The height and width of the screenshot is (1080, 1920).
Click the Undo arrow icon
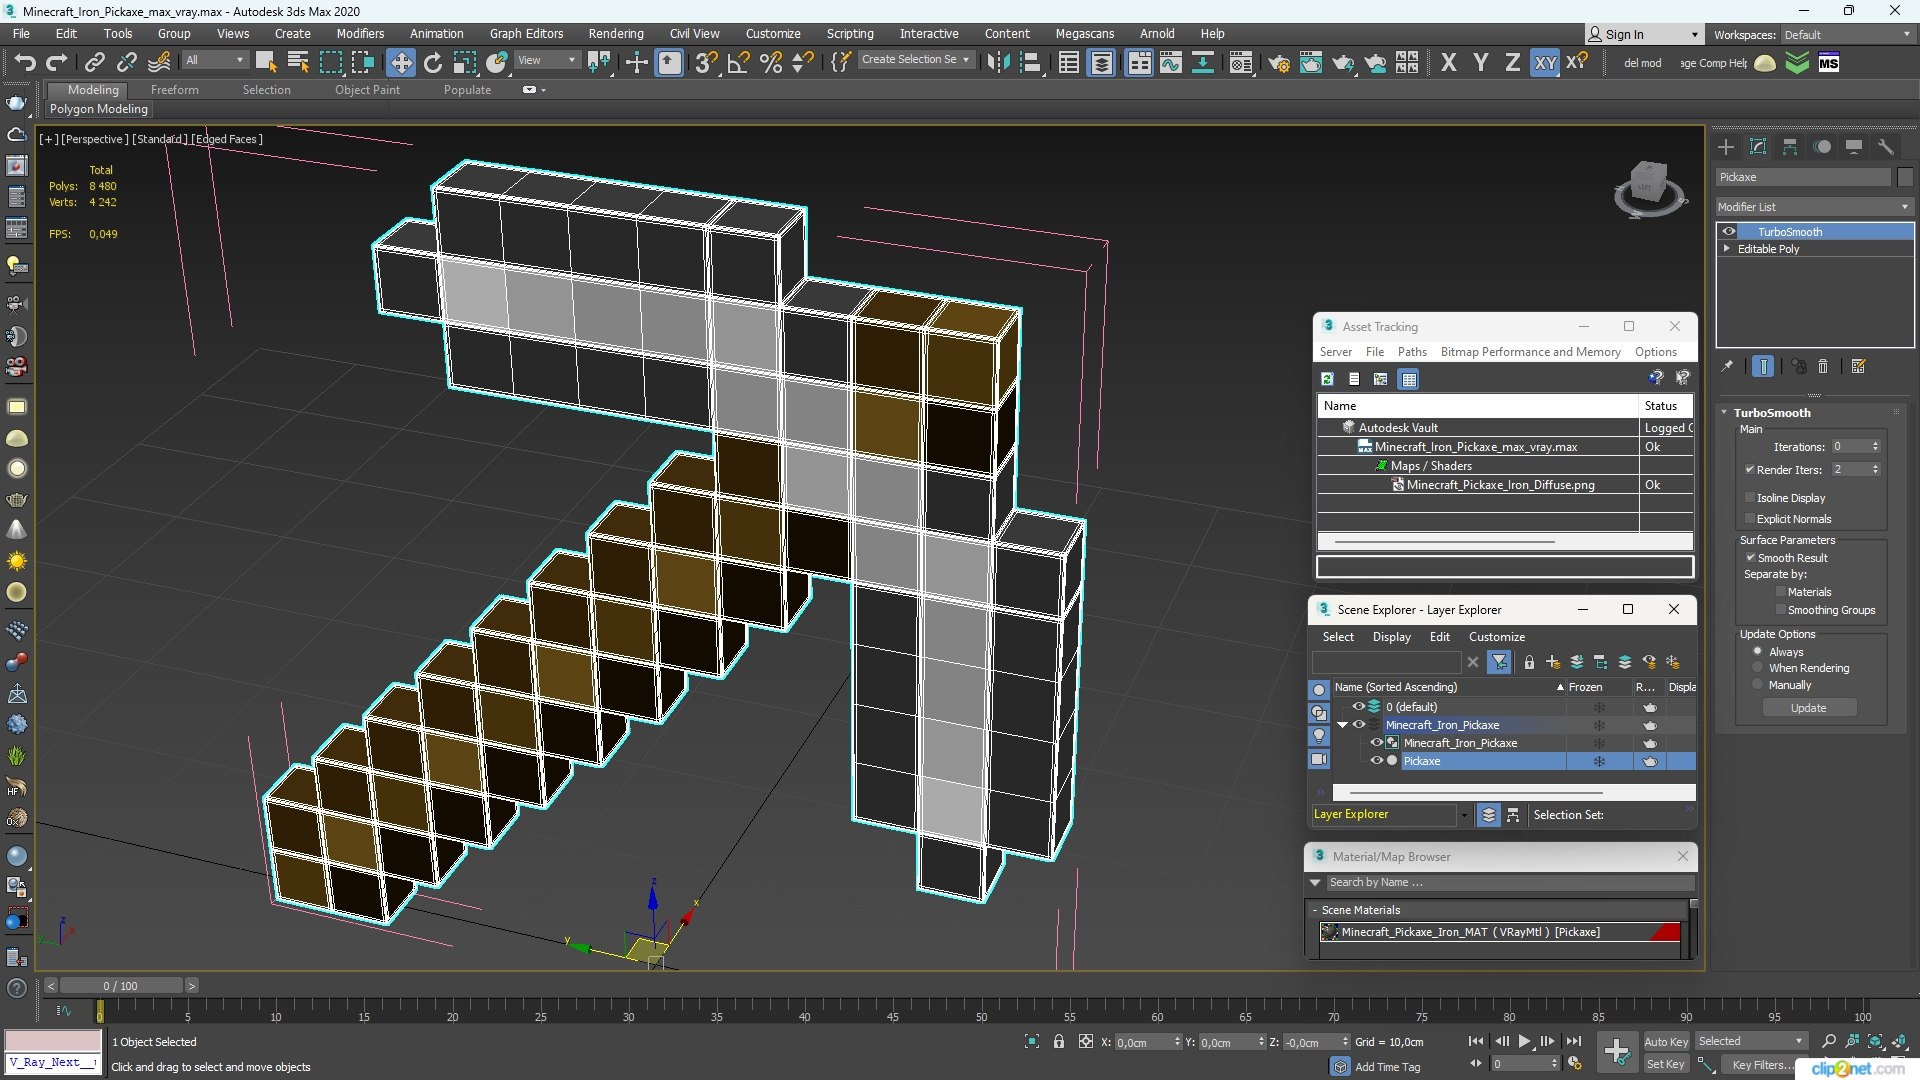25,63
